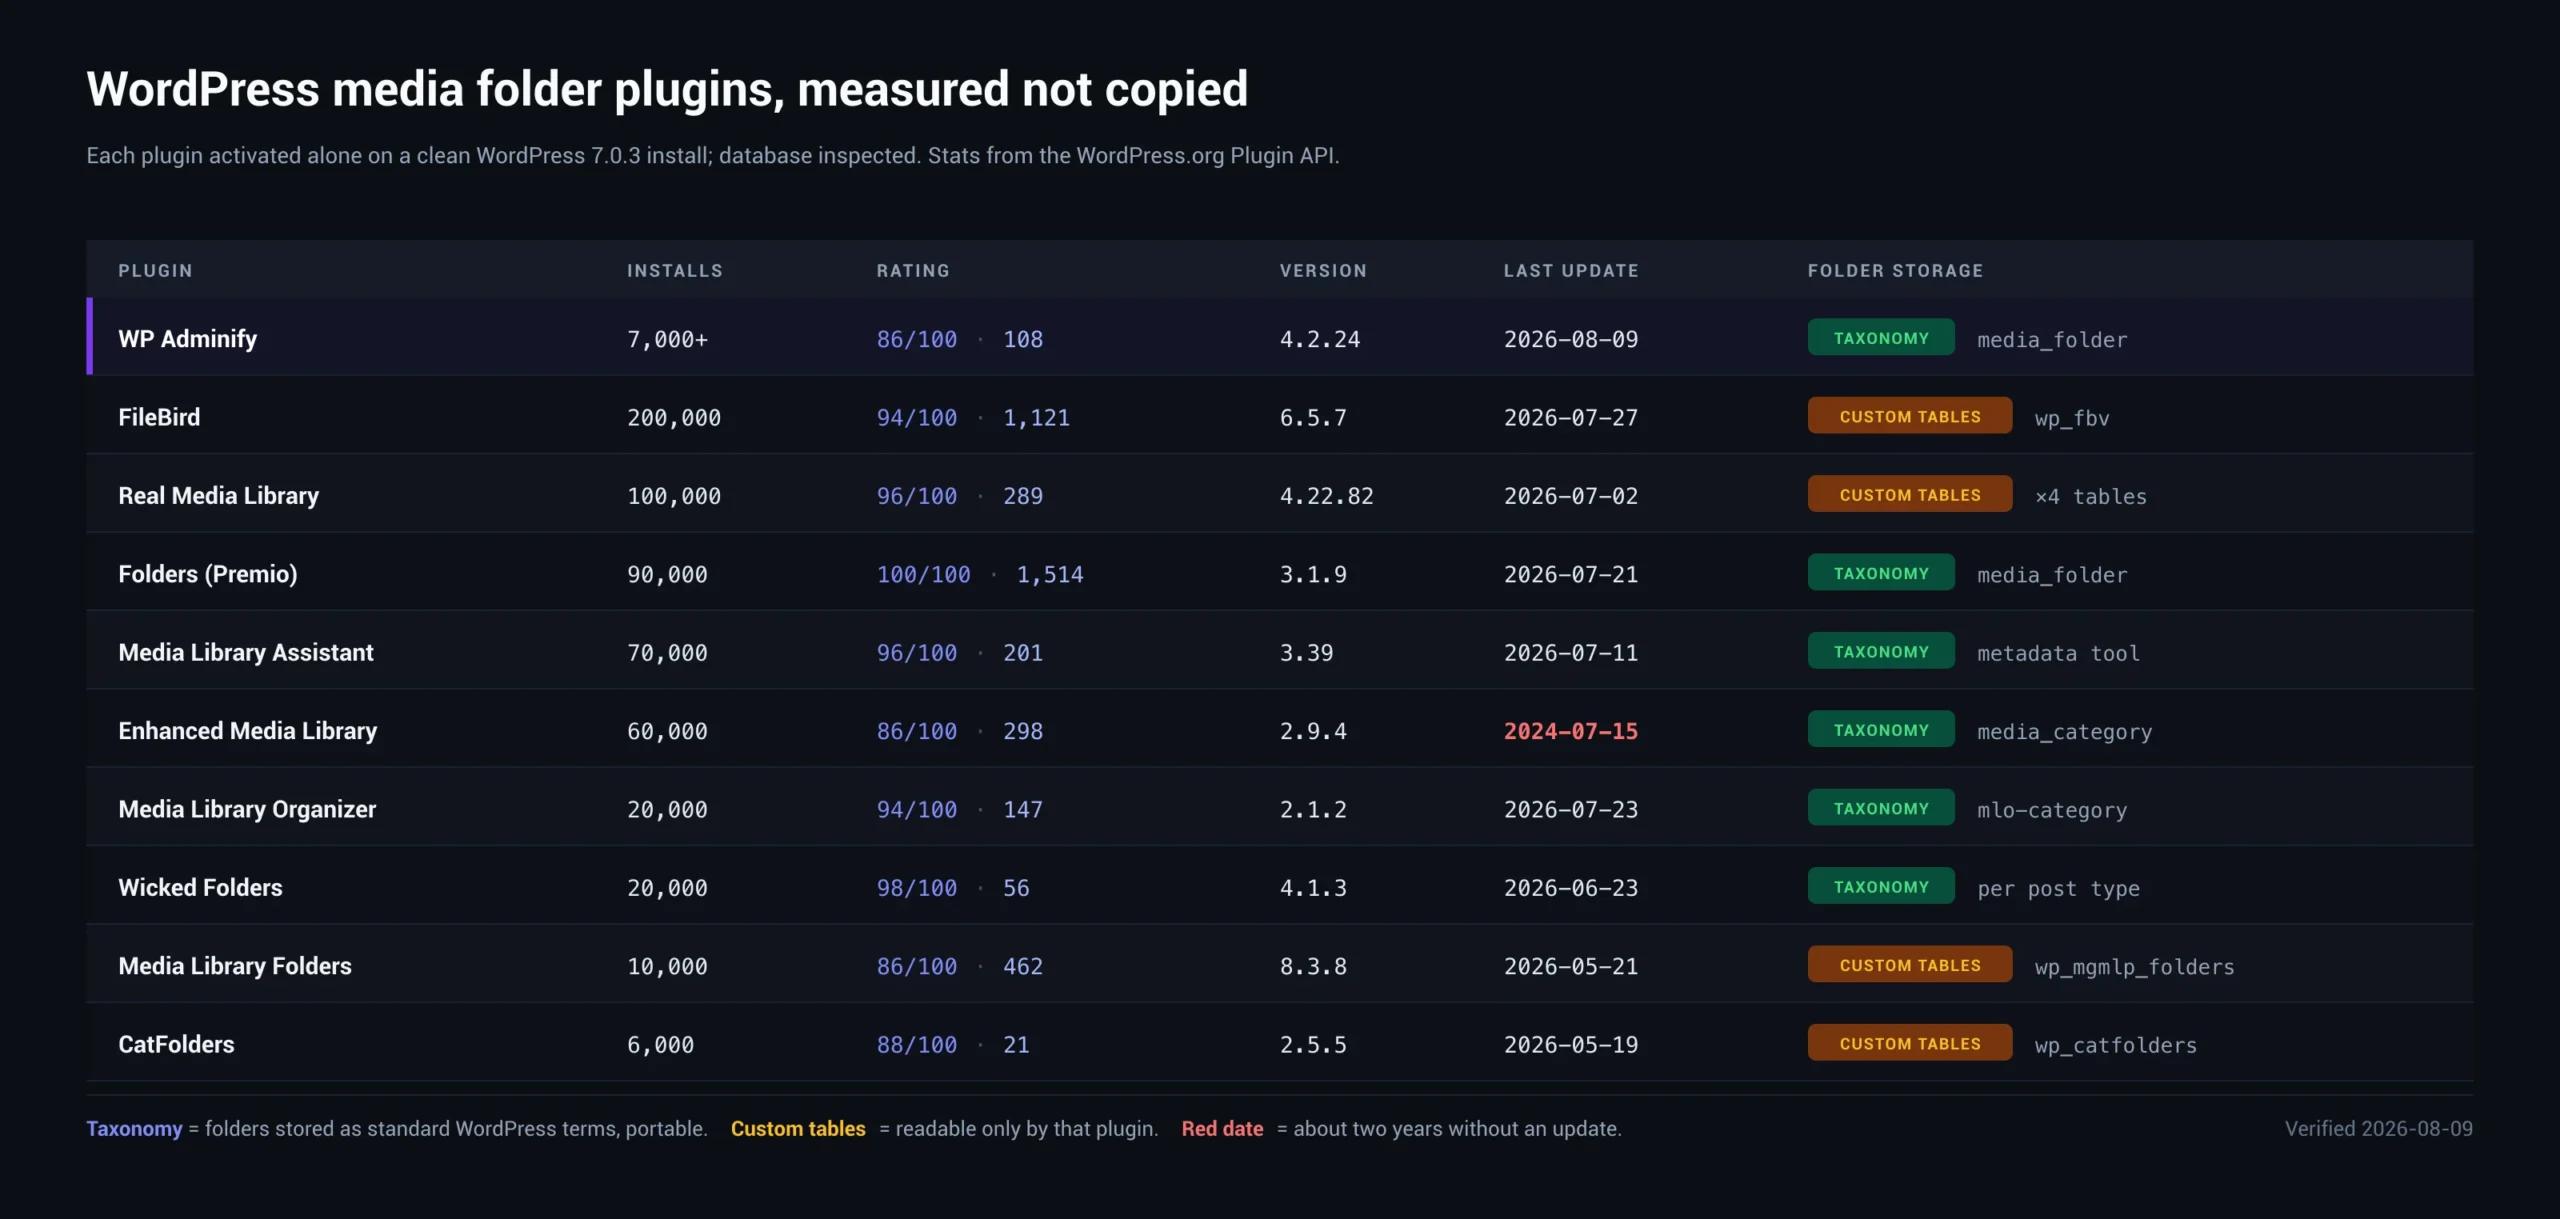Click the CUSTOM TABLES badge in FileBird row
The width and height of the screenshot is (2560, 1219).
coord(1910,416)
